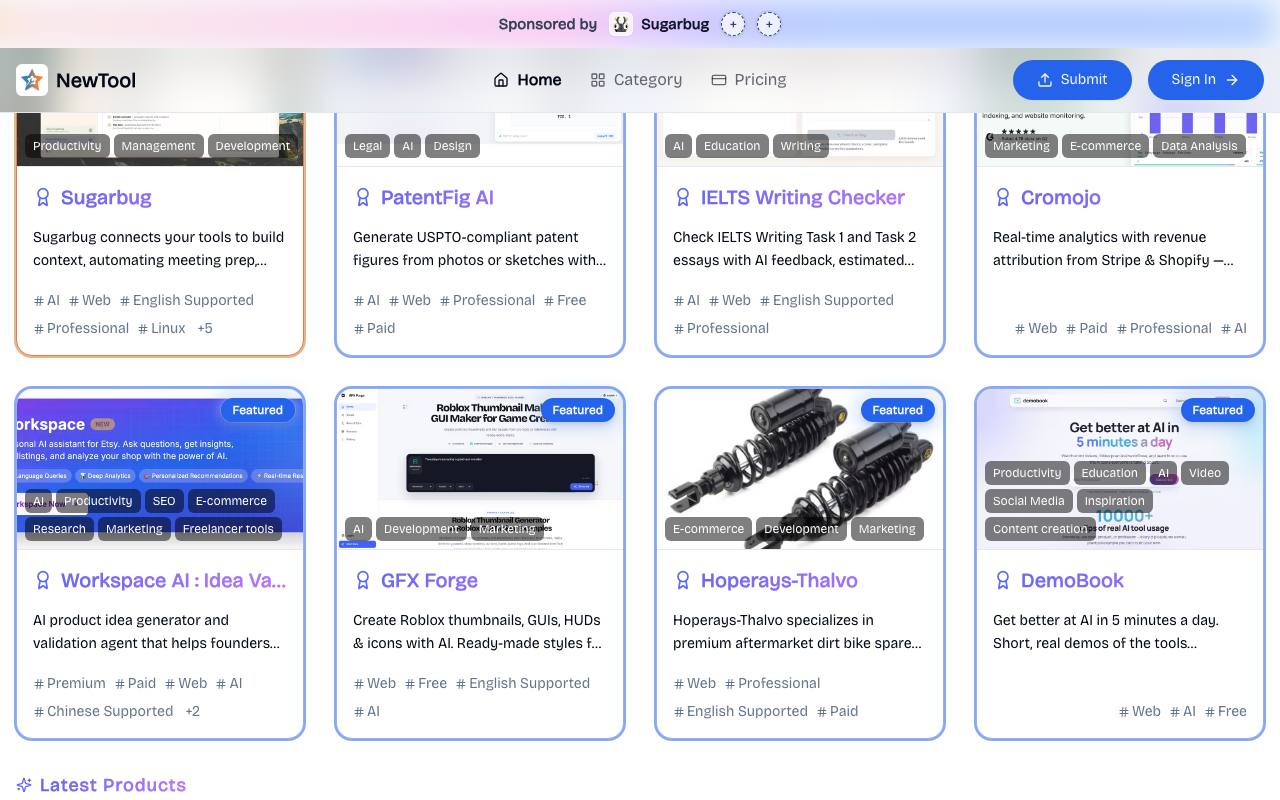Click the award icon beside DemoBook

pos(1003,581)
